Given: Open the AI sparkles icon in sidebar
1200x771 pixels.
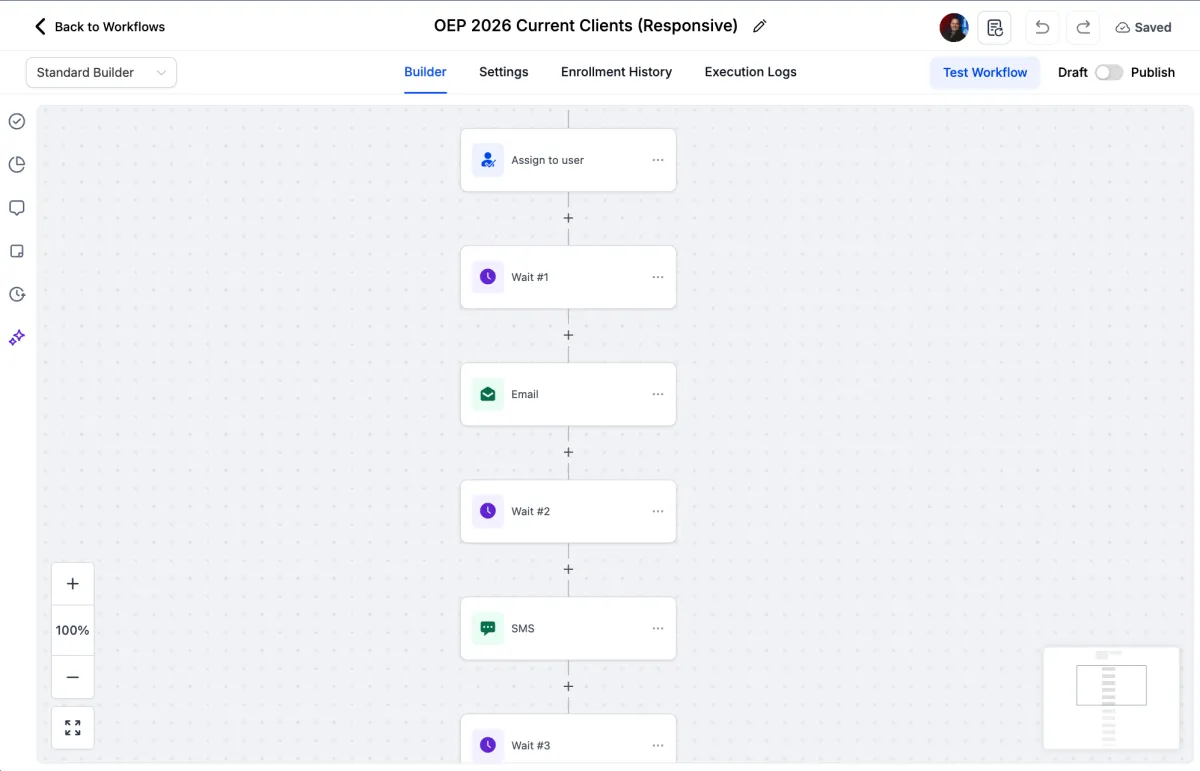Looking at the screenshot, I should coord(17,338).
